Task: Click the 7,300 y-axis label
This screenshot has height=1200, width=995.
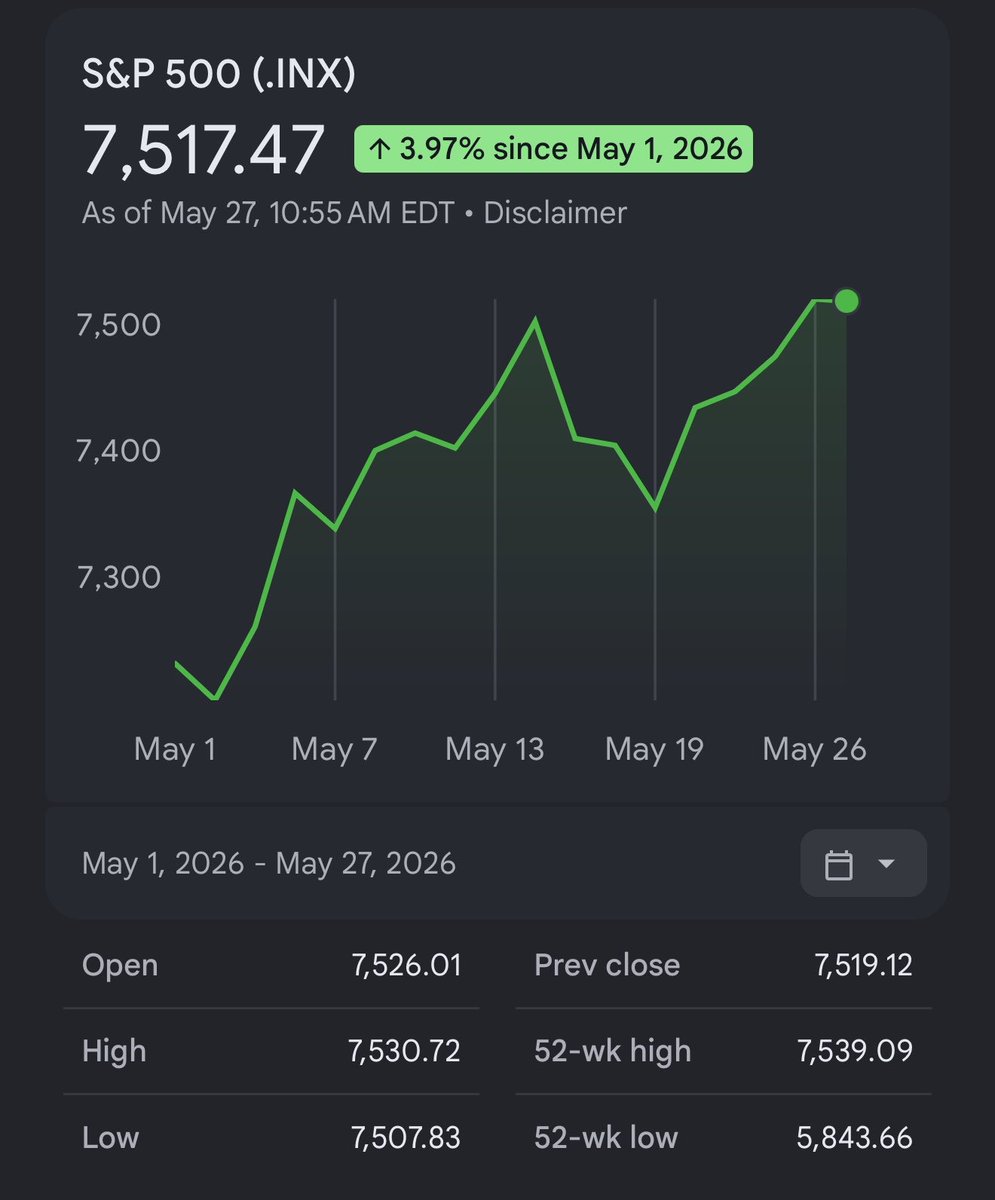Action: pyautogui.click(x=118, y=578)
